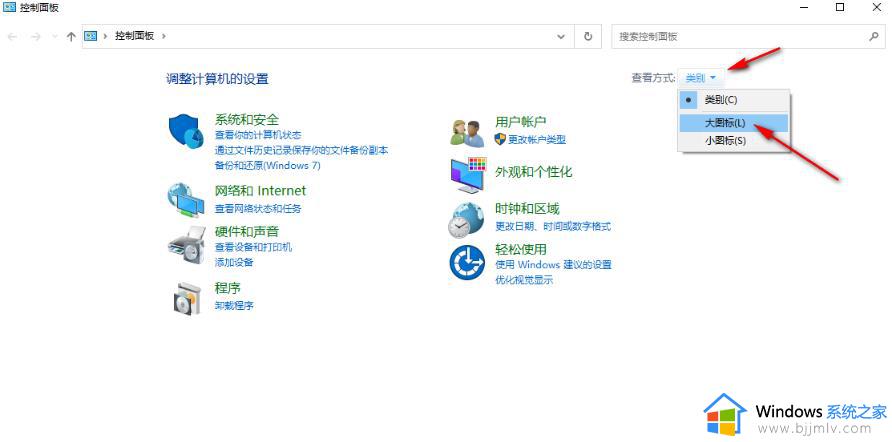Open 网络和 Internet heading link
892x442 pixels.
[x=260, y=191]
